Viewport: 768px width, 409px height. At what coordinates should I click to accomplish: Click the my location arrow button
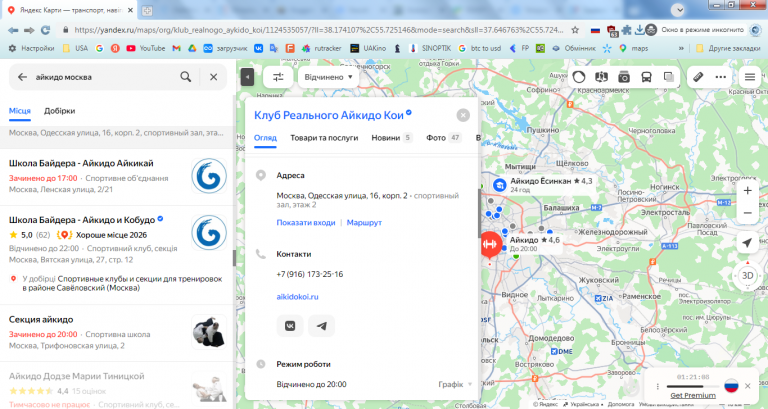(747, 242)
